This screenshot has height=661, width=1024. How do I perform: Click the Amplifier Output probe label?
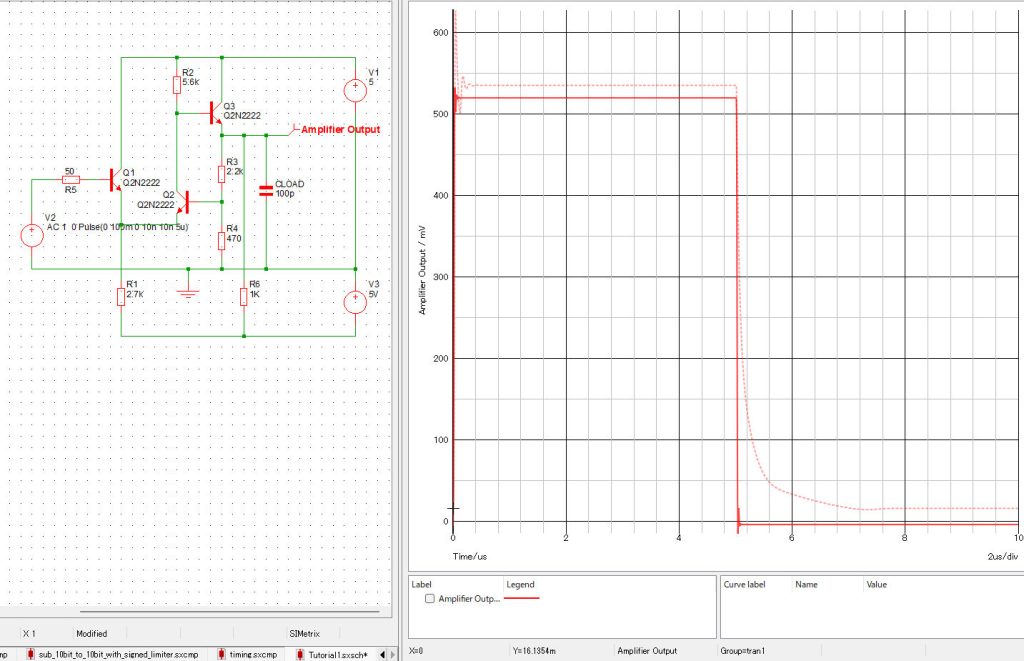(x=340, y=130)
